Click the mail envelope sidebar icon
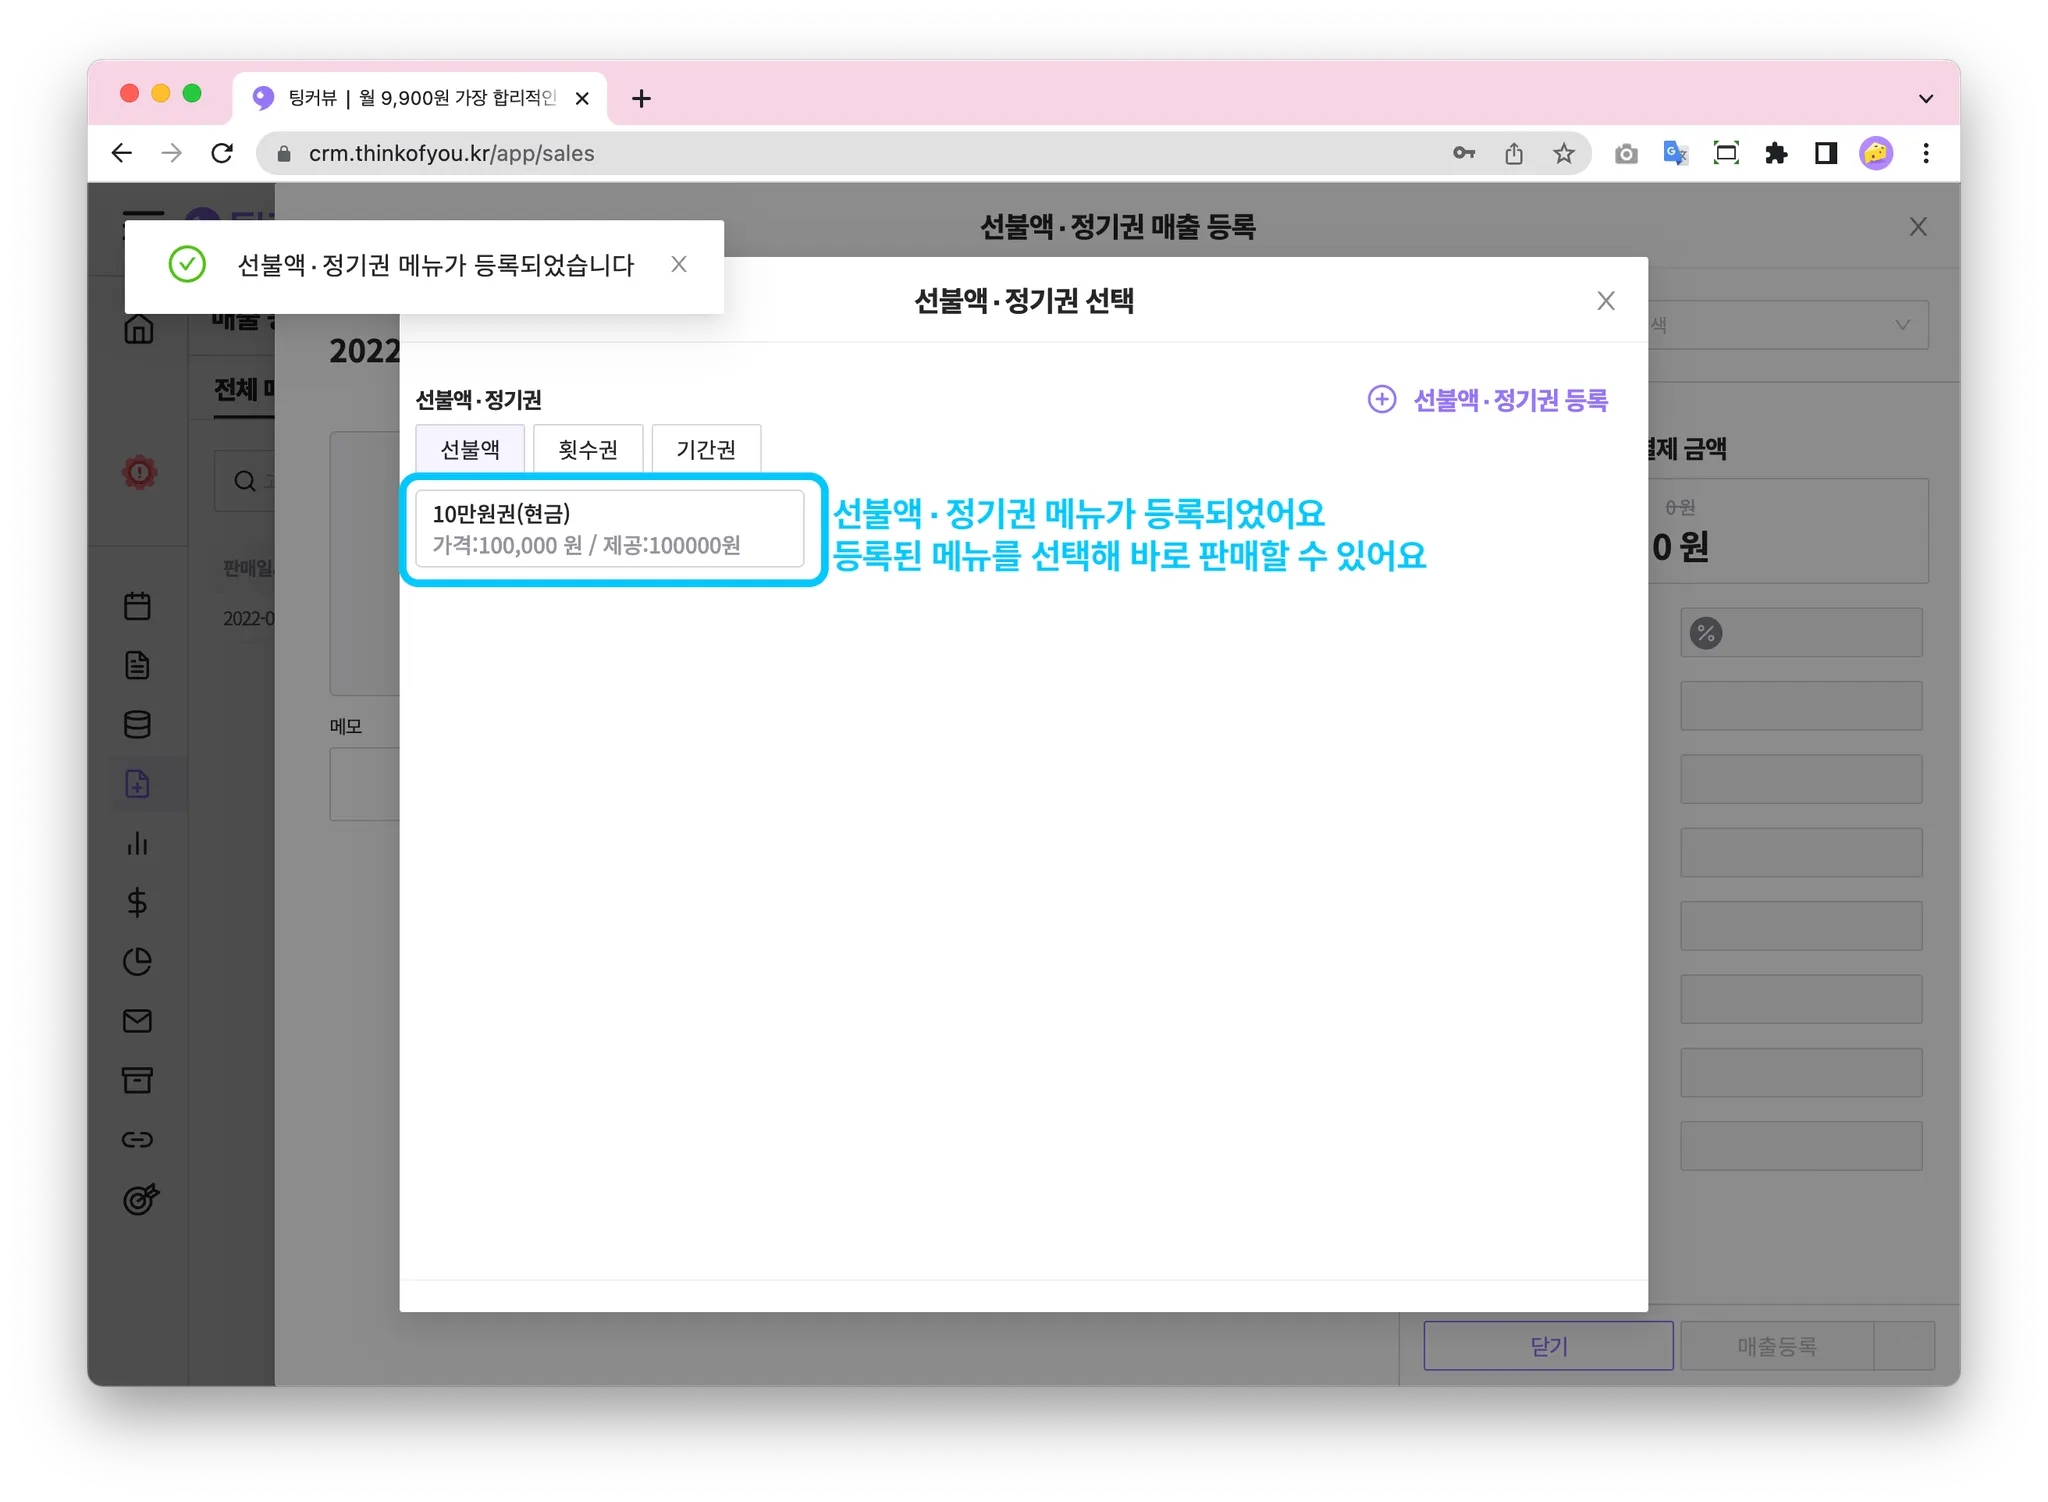Viewport: 2048px width, 1502px height. click(x=137, y=1021)
